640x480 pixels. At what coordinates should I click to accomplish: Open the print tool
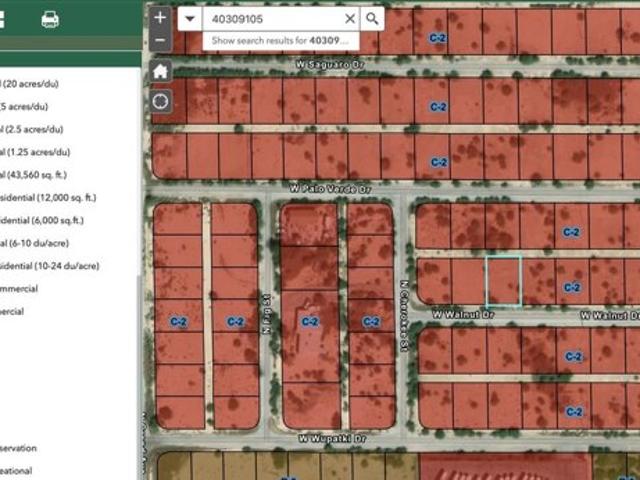pyautogui.click(x=49, y=19)
